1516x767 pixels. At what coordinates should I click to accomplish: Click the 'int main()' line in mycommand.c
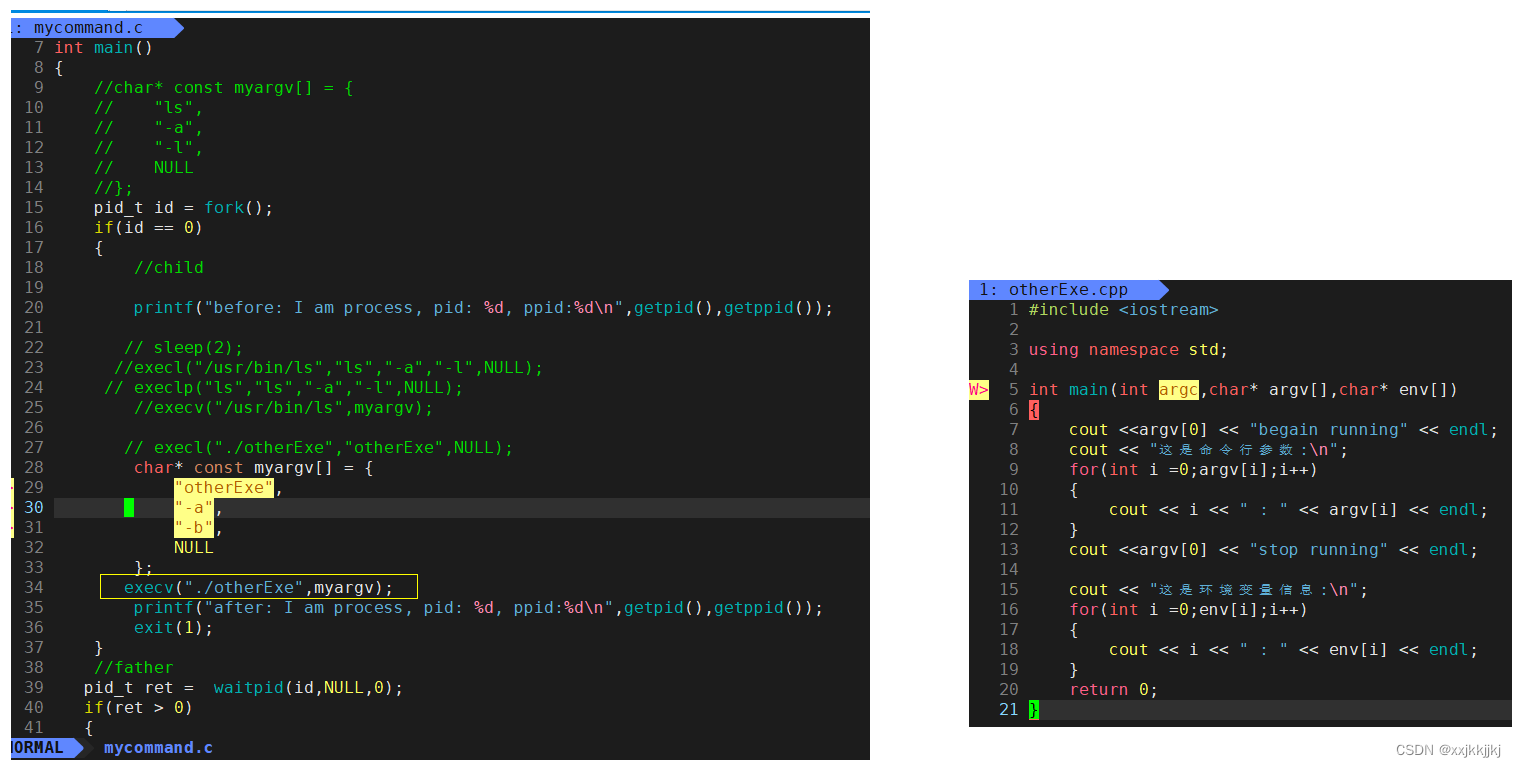tap(103, 47)
